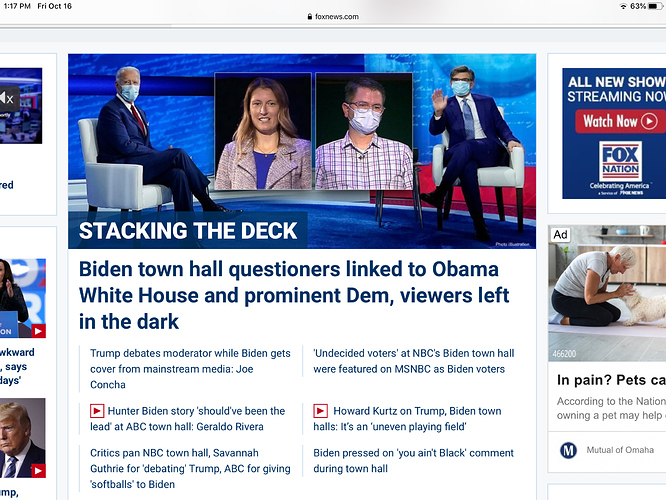Tap the Mutual of Omaha logo icon
666x500 pixels.
pyautogui.click(x=568, y=450)
